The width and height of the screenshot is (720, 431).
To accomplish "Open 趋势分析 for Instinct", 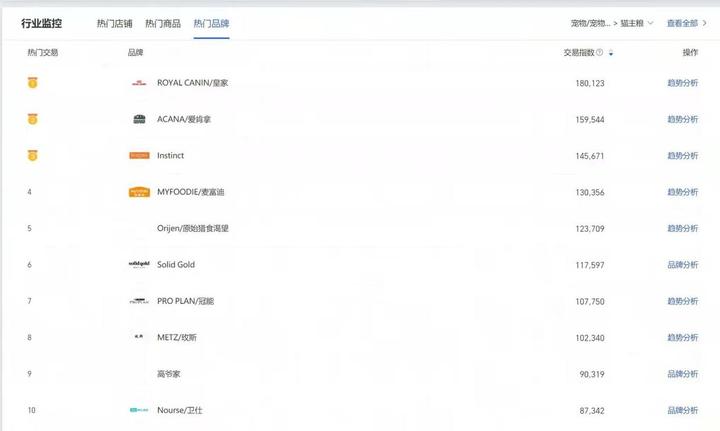I will (x=682, y=156).
